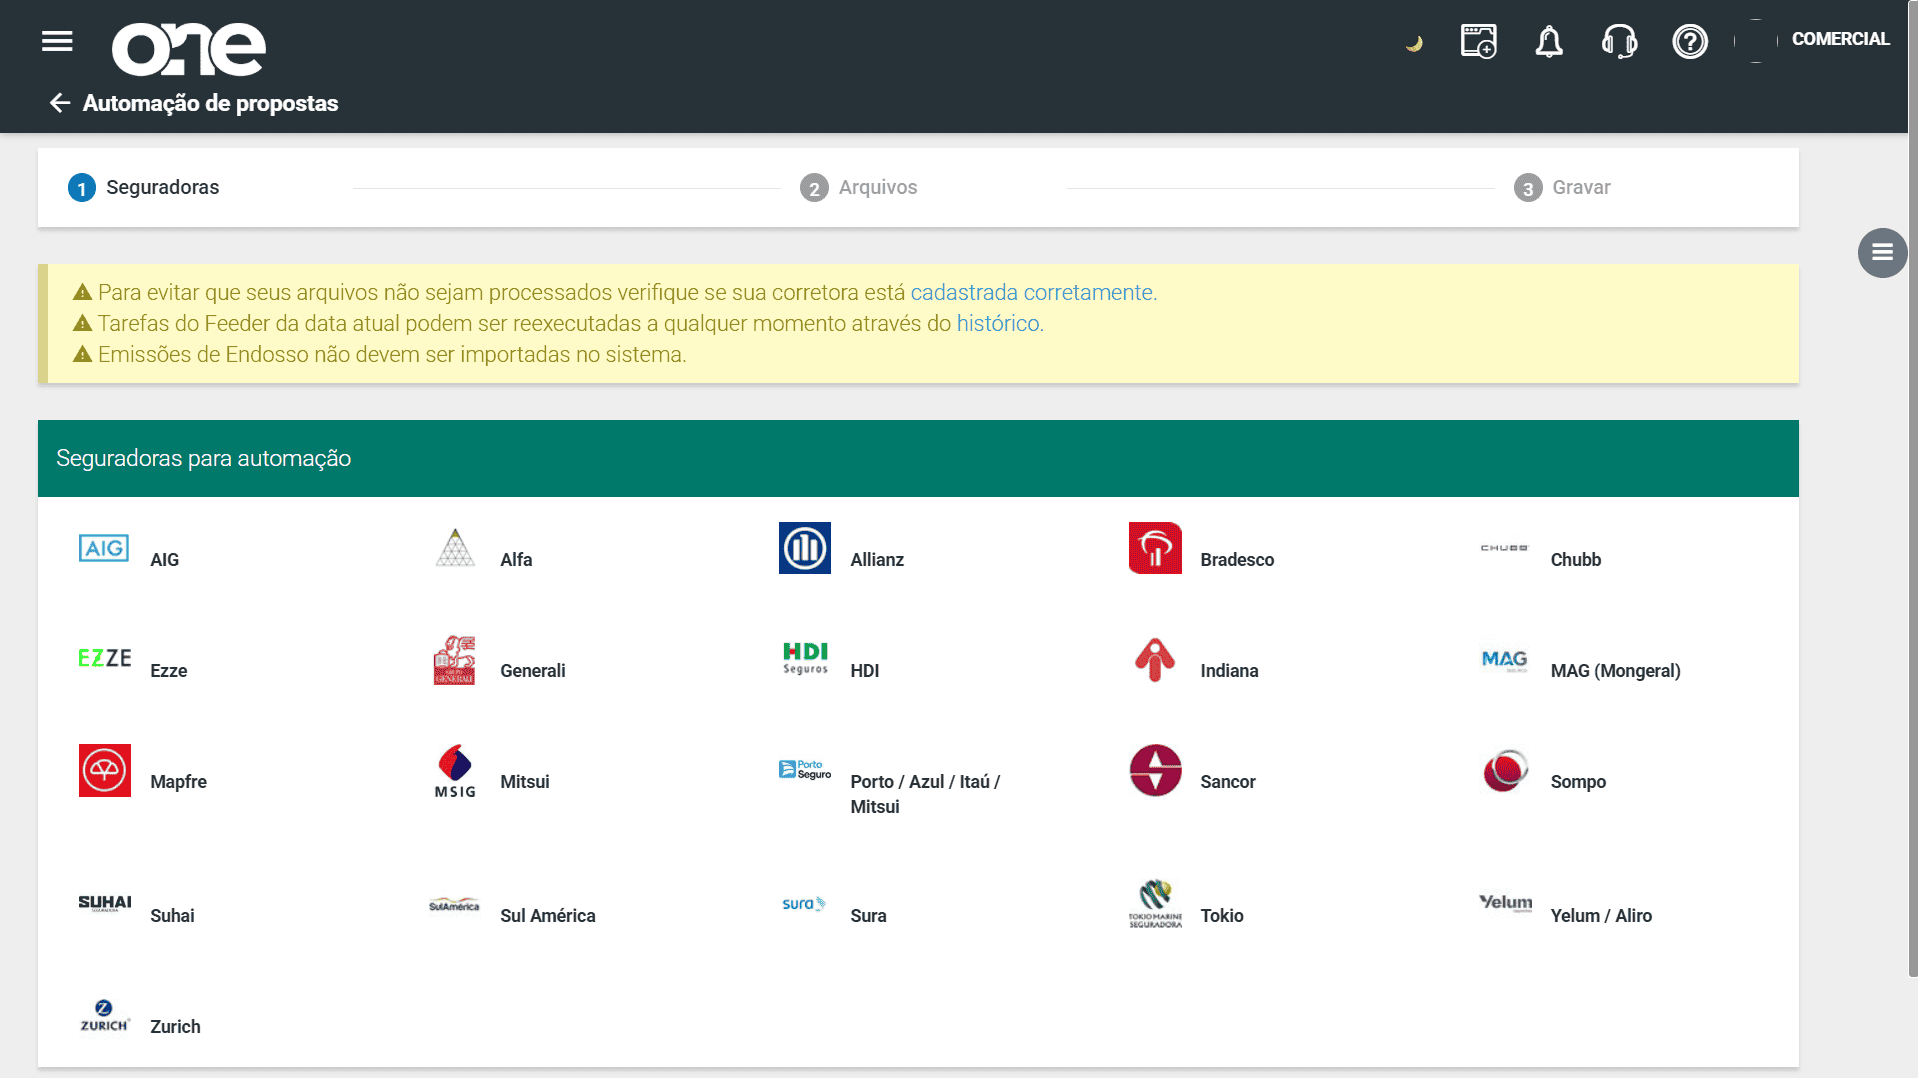Pick the HDI insurer label

coord(865,671)
